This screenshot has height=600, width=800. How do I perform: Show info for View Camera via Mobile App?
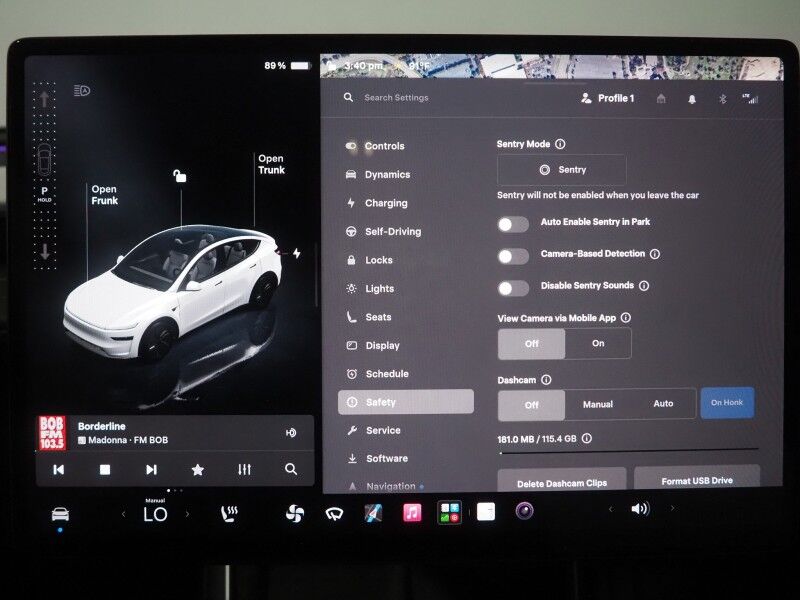tap(626, 317)
